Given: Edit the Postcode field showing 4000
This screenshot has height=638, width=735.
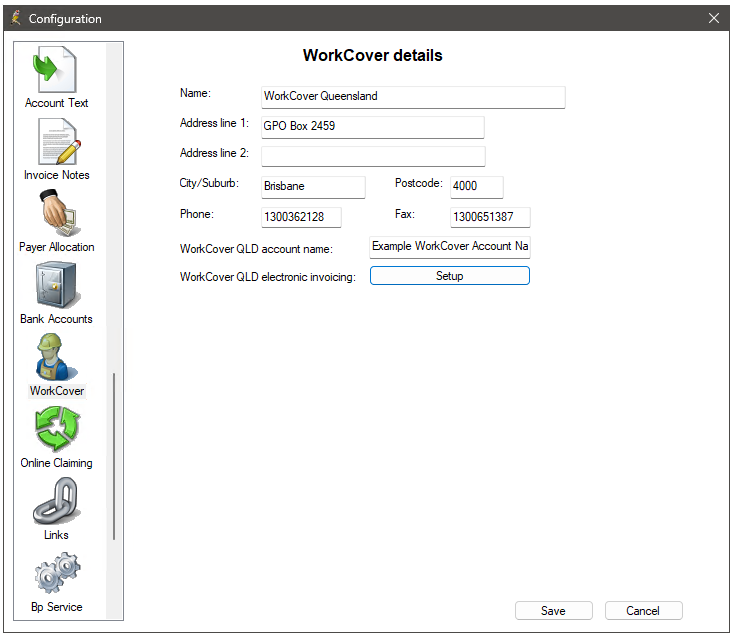Looking at the screenshot, I should [477, 187].
